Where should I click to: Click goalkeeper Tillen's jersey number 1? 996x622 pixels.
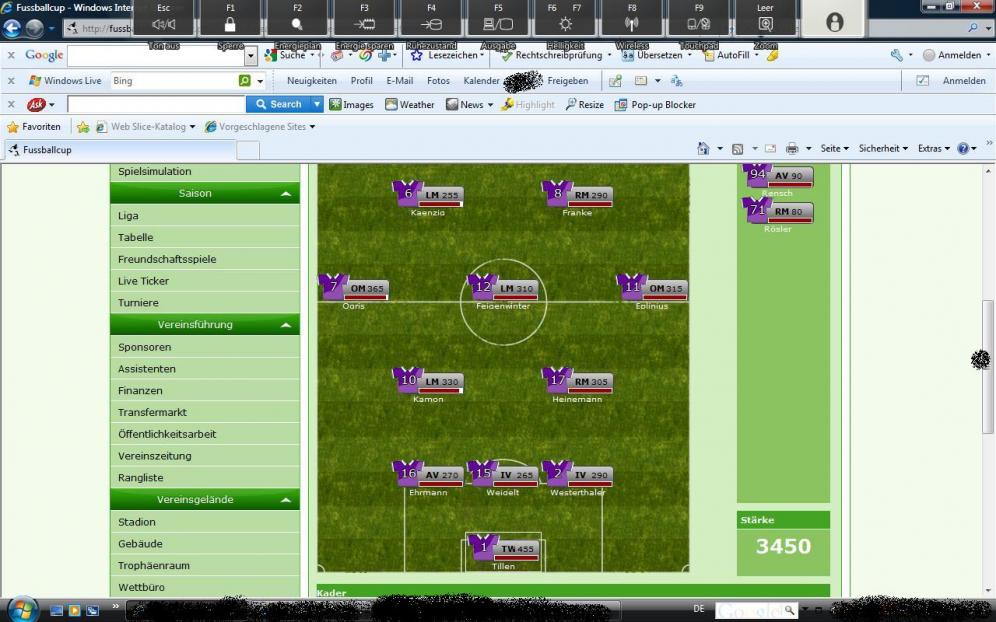point(483,546)
